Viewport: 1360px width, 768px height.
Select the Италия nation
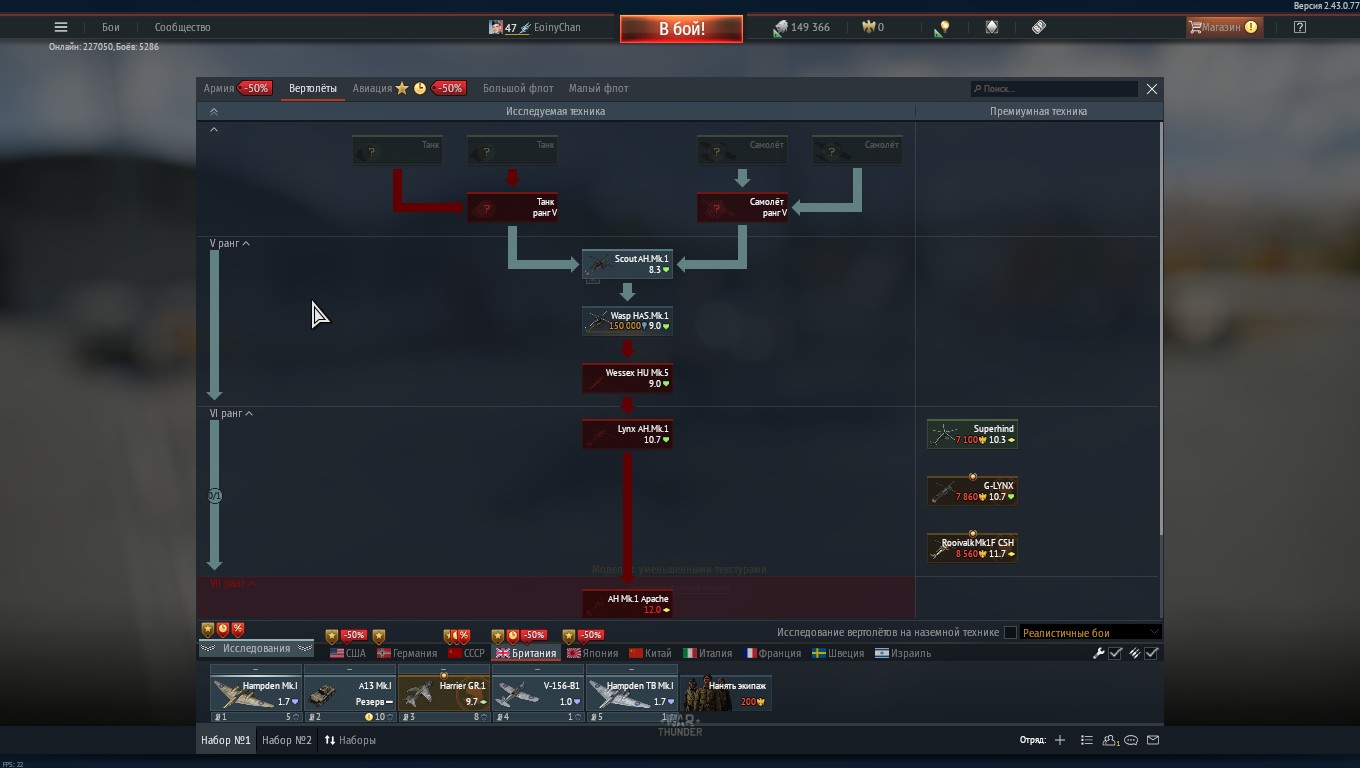(x=708, y=653)
